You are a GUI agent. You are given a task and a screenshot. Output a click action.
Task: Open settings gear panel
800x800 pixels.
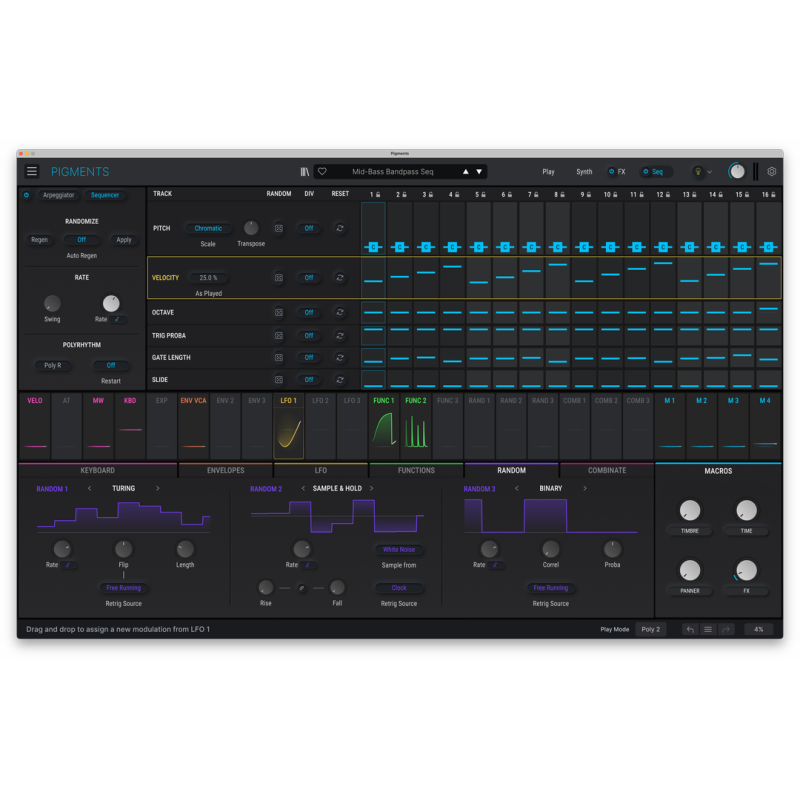click(772, 172)
